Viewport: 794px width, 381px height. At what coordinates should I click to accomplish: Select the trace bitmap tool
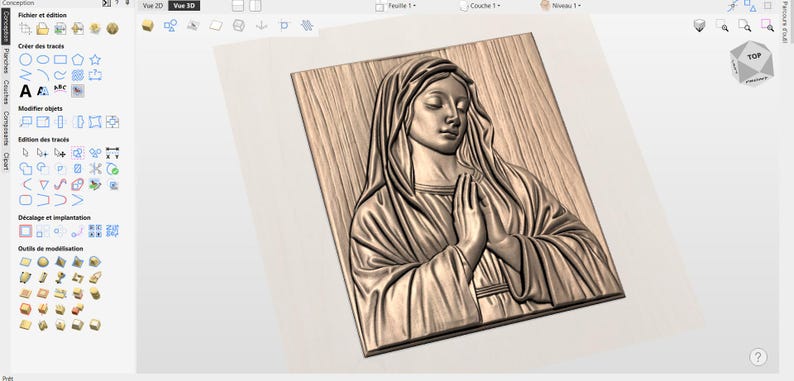pyautogui.click(x=77, y=91)
